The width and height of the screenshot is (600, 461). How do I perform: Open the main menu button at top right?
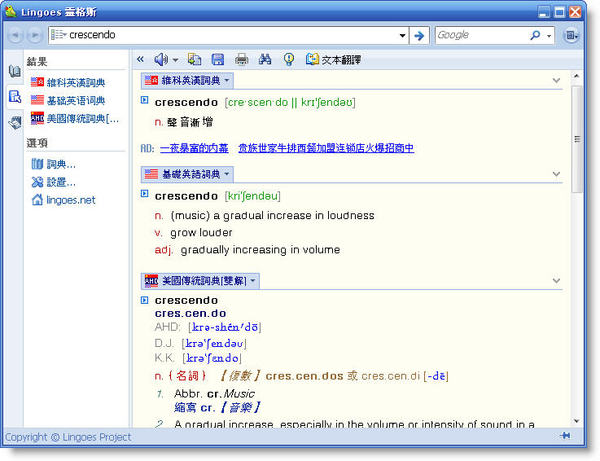pyautogui.click(x=571, y=36)
